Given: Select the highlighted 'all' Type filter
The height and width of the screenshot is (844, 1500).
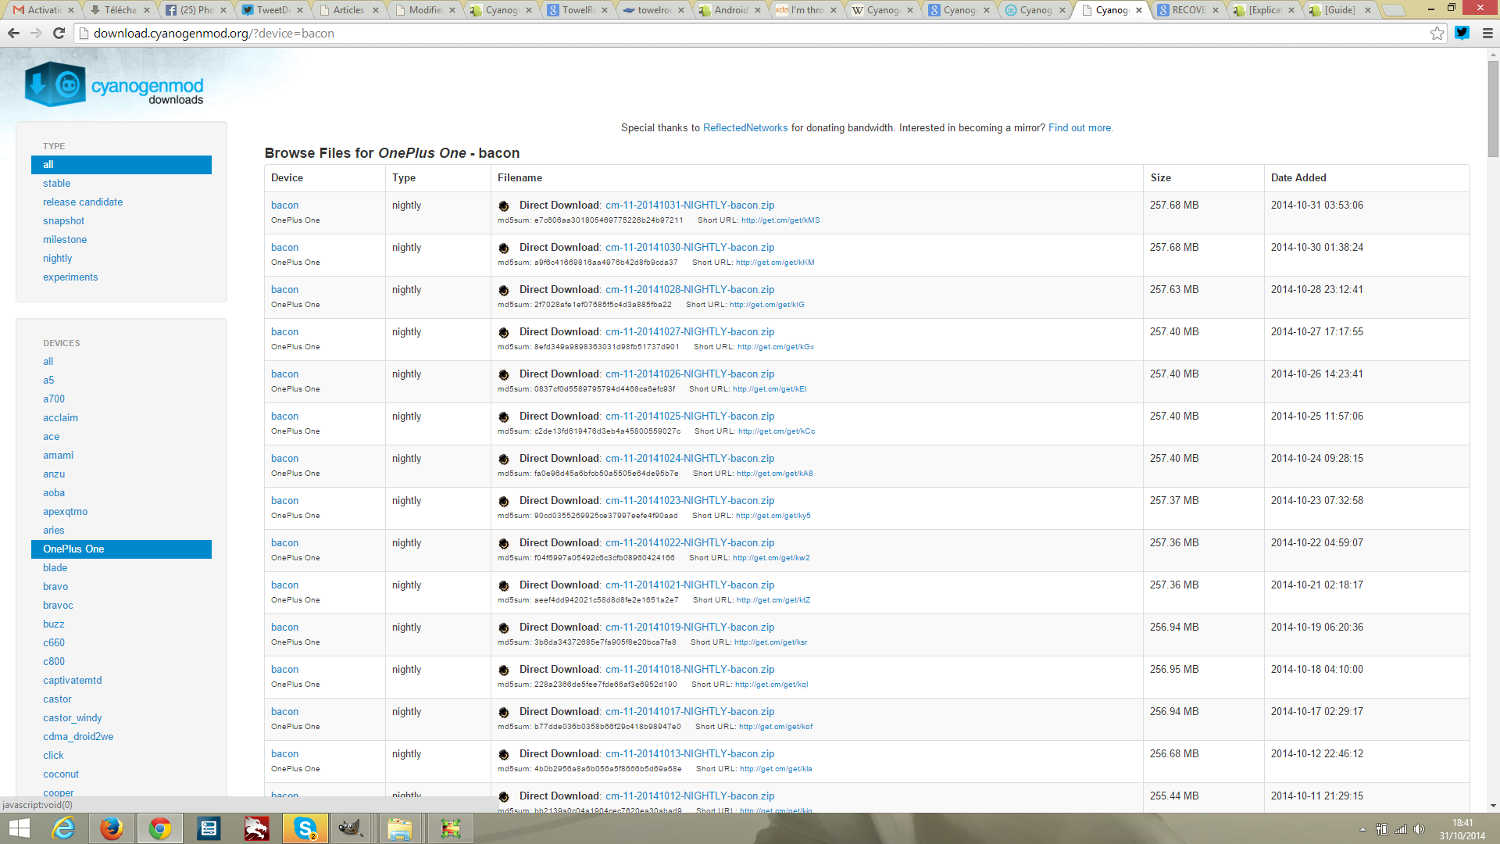Looking at the screenshot, I should pyautogui.click(x=121, y=165).
